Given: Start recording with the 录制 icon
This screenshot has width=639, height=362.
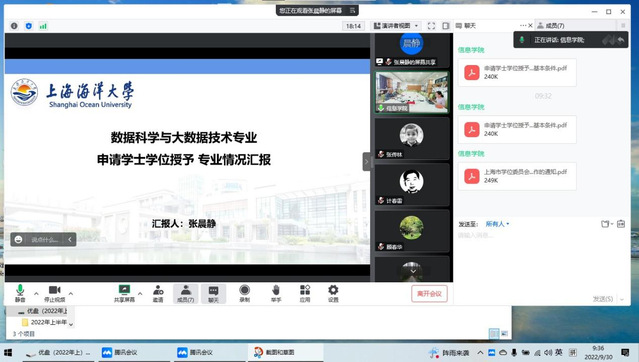Looking at the screenshot, I should pos(245,293).
